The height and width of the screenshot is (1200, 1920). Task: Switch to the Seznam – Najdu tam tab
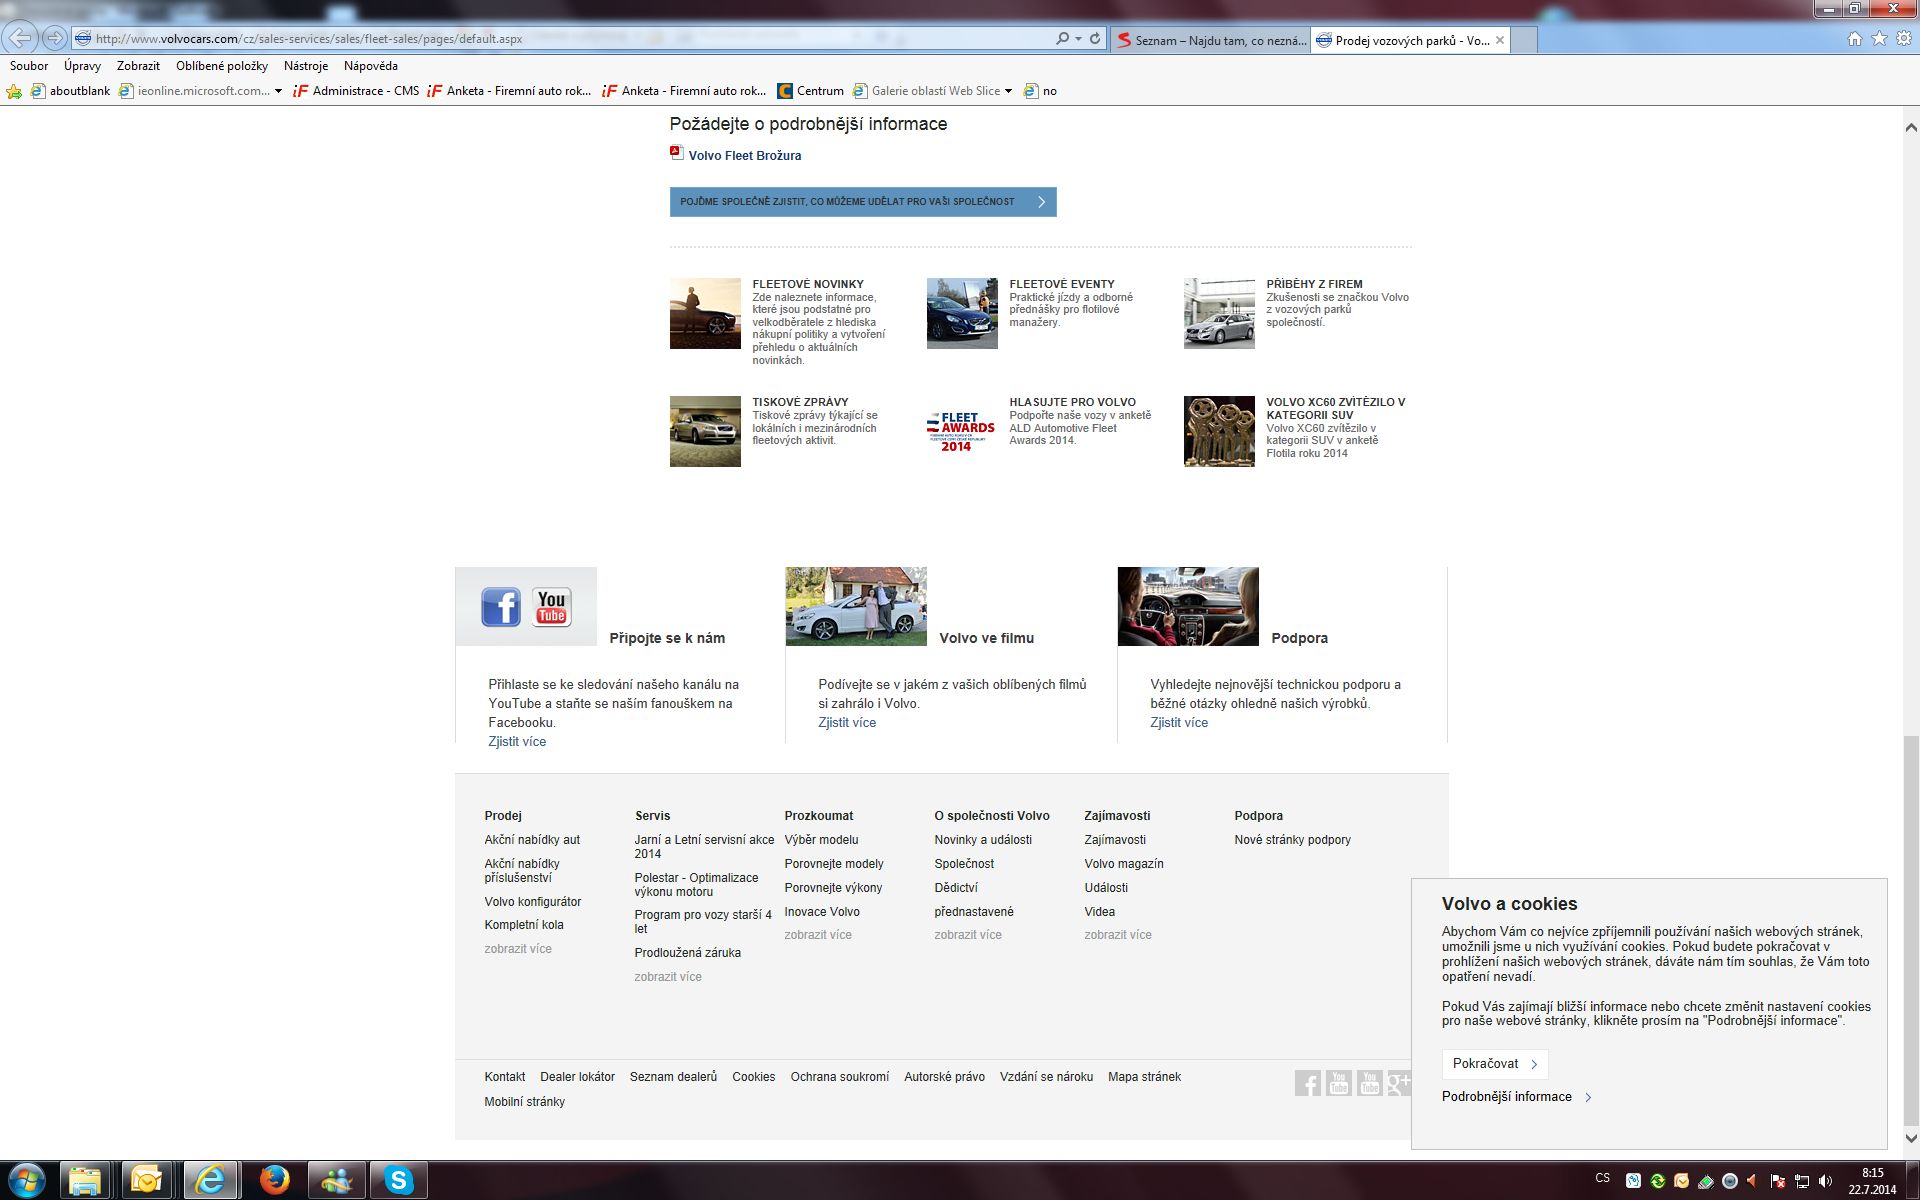click(x=1210, y=41)
